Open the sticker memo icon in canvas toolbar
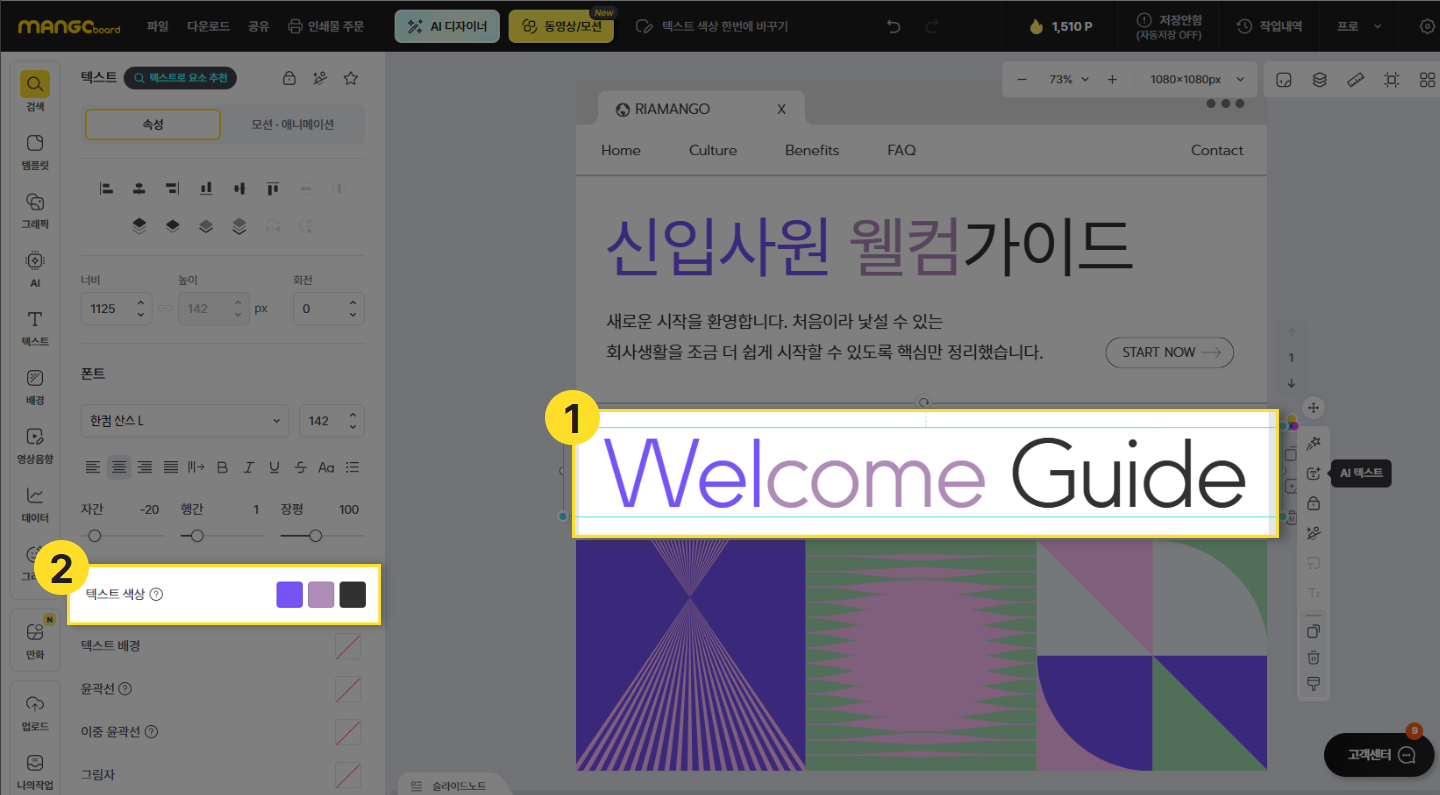Viewport: 1440px width, 795px height. pos(1285,79)
